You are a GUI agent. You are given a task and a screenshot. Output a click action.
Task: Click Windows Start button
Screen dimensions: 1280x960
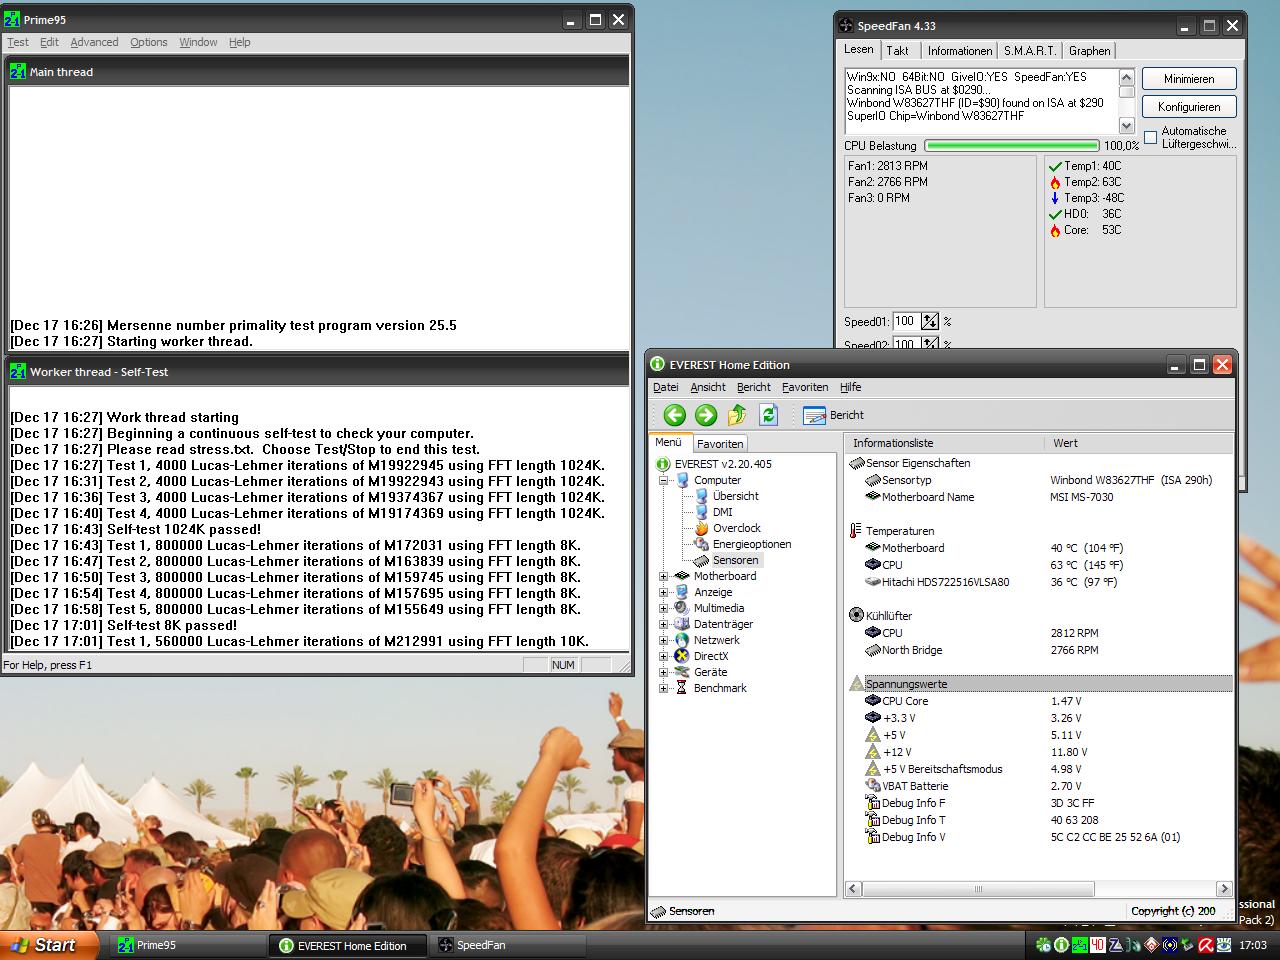point(49,945)
